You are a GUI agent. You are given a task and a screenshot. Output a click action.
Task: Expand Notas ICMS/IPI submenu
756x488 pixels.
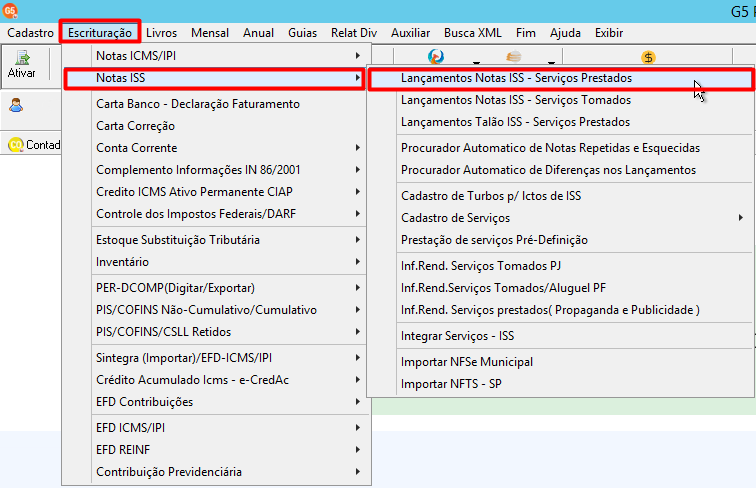(x=216, y=55)
